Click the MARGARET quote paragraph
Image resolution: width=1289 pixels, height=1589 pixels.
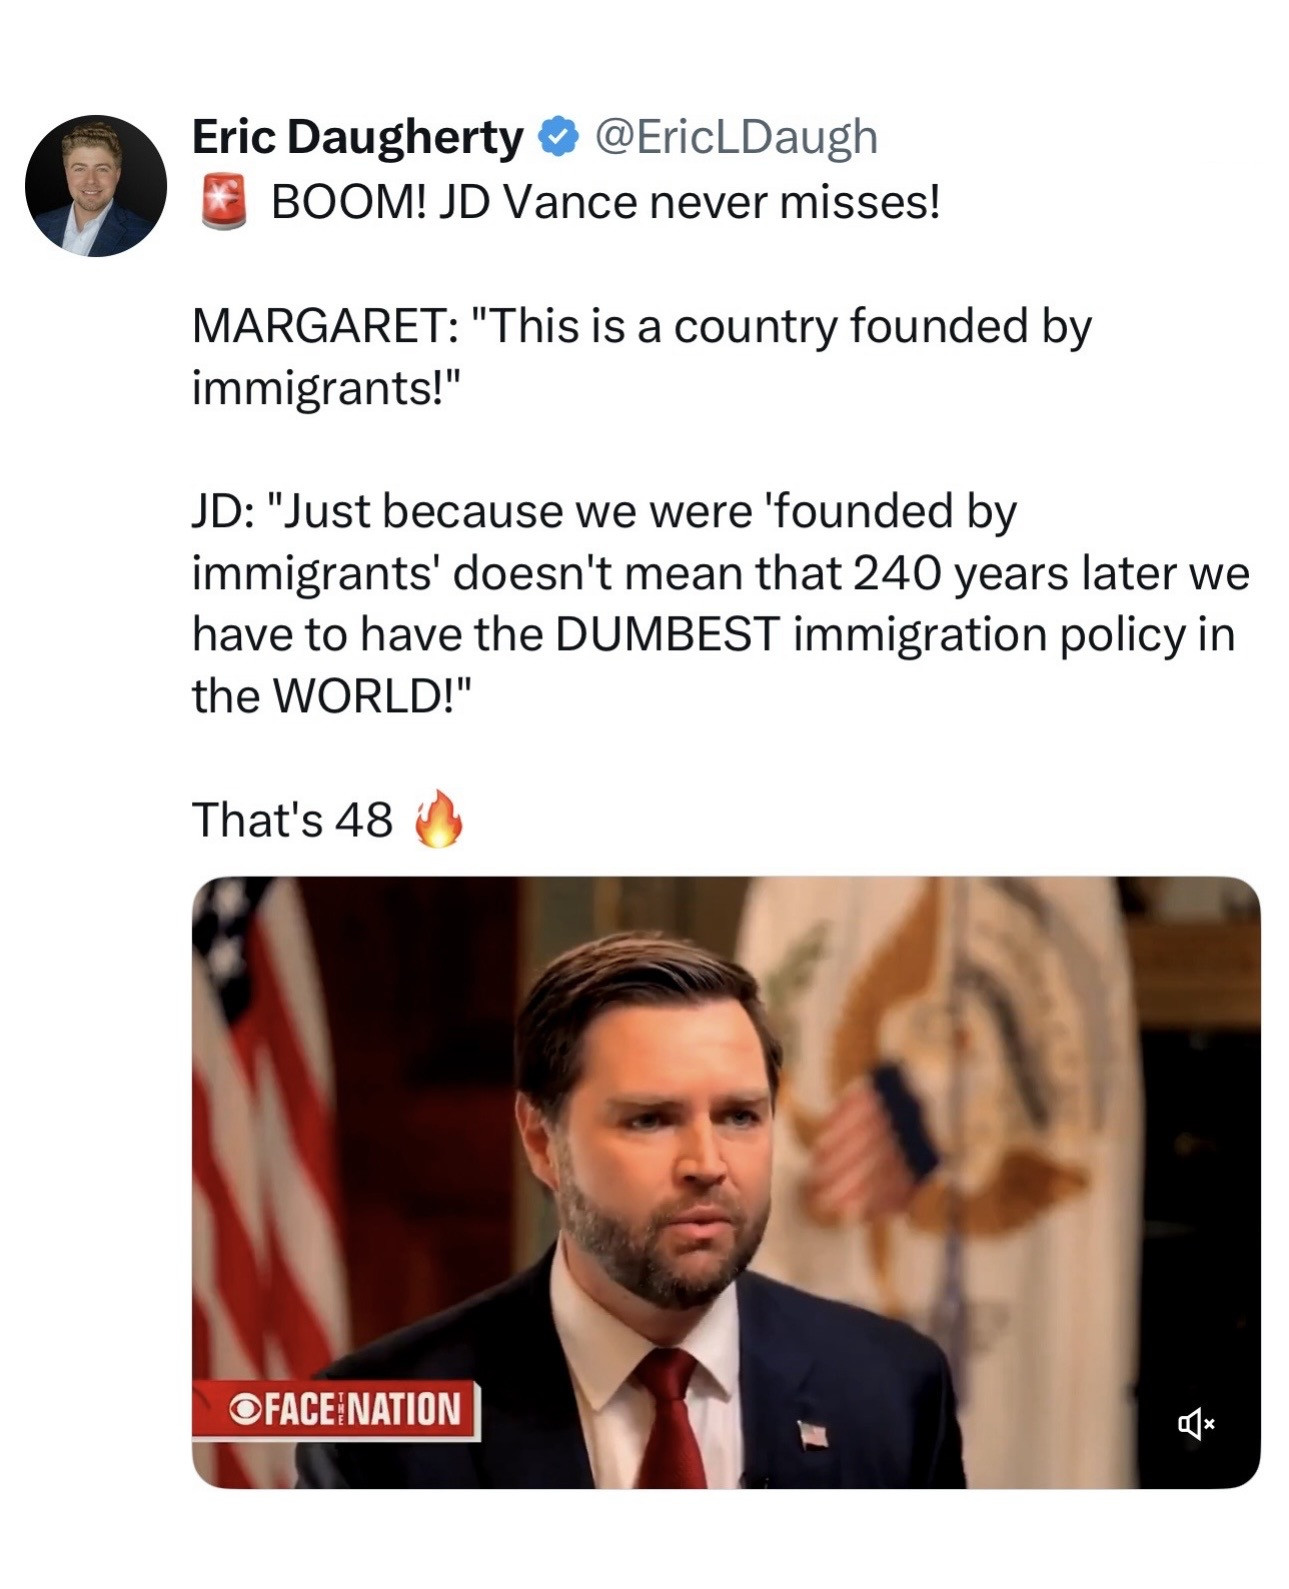(640, 356)
